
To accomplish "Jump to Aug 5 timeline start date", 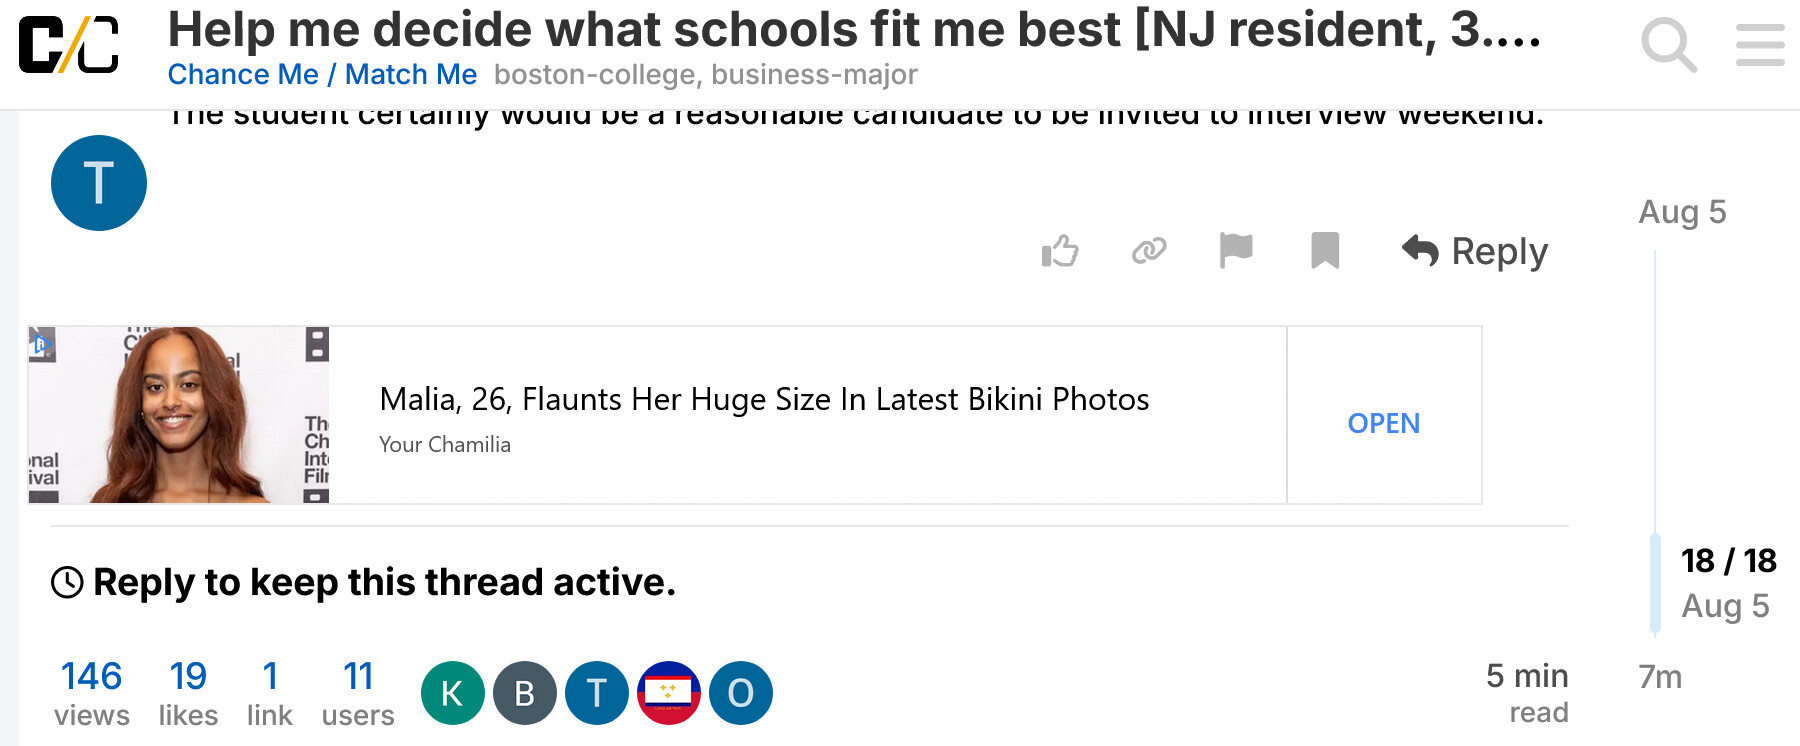I will (1683, 212).
